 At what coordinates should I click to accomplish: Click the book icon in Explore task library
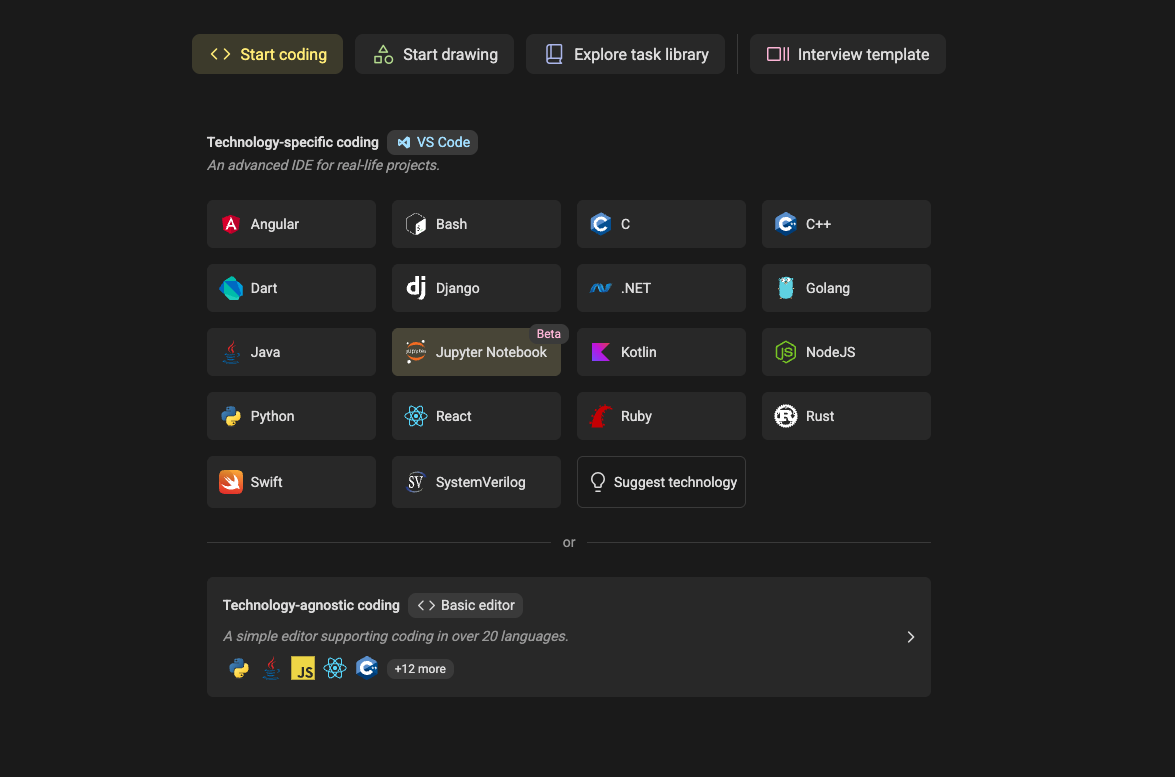pyautogui.click(x=555, y=54)
